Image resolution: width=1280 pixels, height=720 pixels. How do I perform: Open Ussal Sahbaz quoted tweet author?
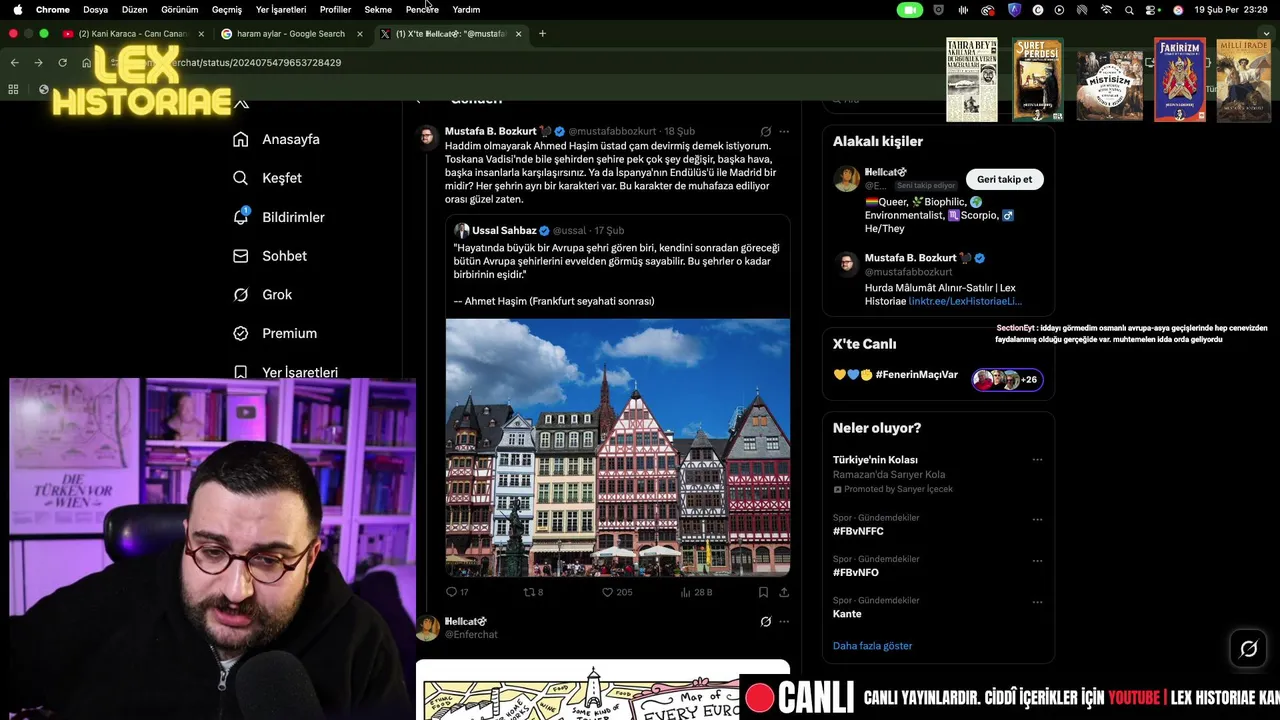point(504,230)
